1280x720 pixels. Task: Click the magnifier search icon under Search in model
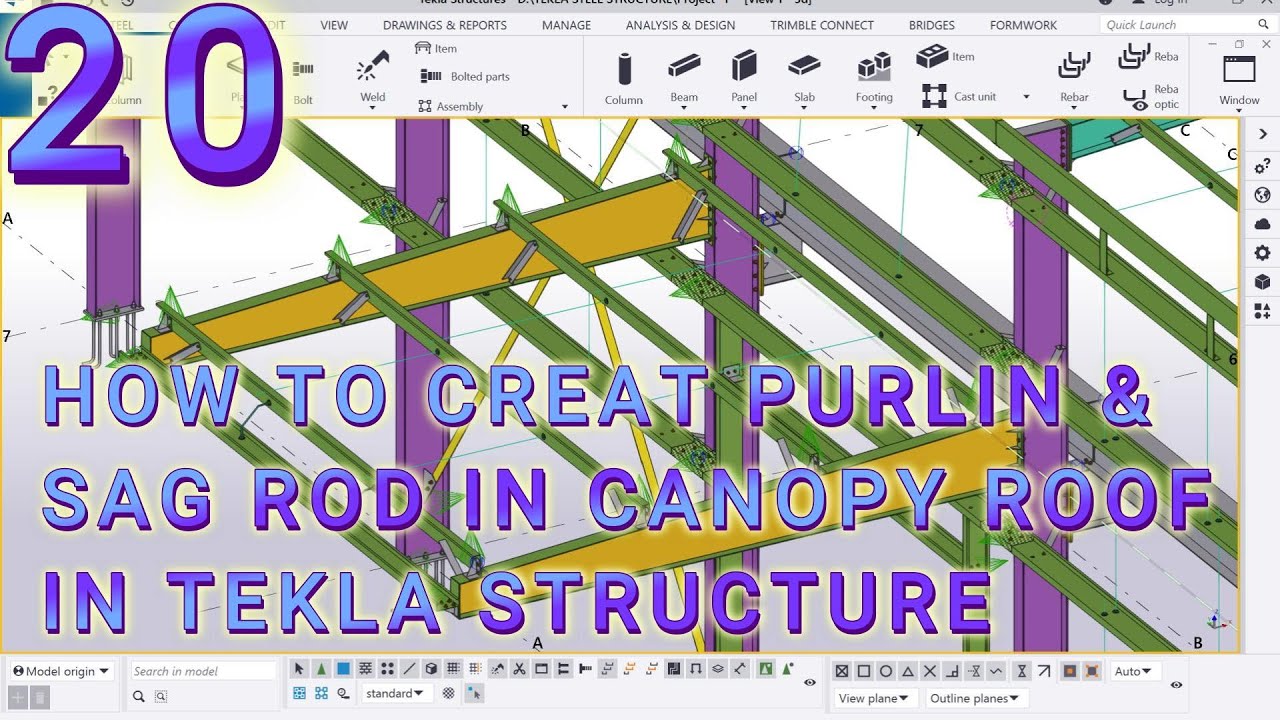pos(141,696)
